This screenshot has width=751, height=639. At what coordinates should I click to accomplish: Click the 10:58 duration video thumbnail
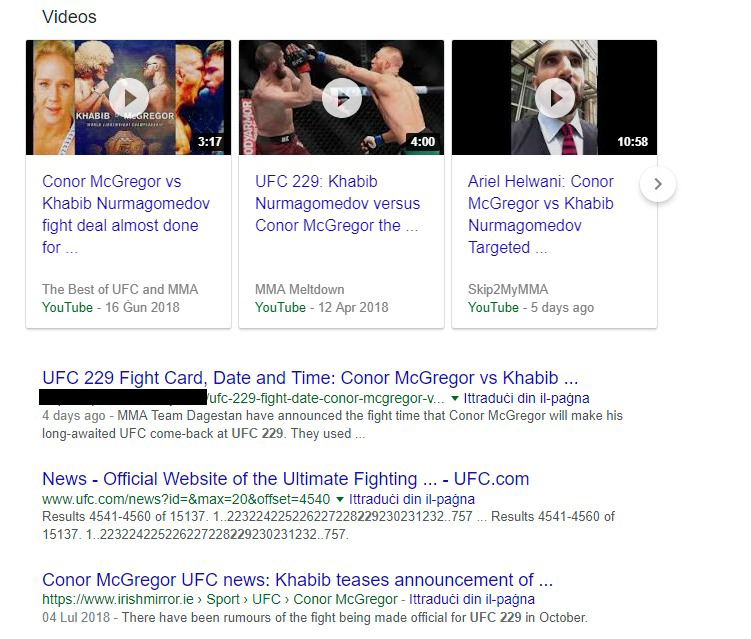[x=555, y=98]
